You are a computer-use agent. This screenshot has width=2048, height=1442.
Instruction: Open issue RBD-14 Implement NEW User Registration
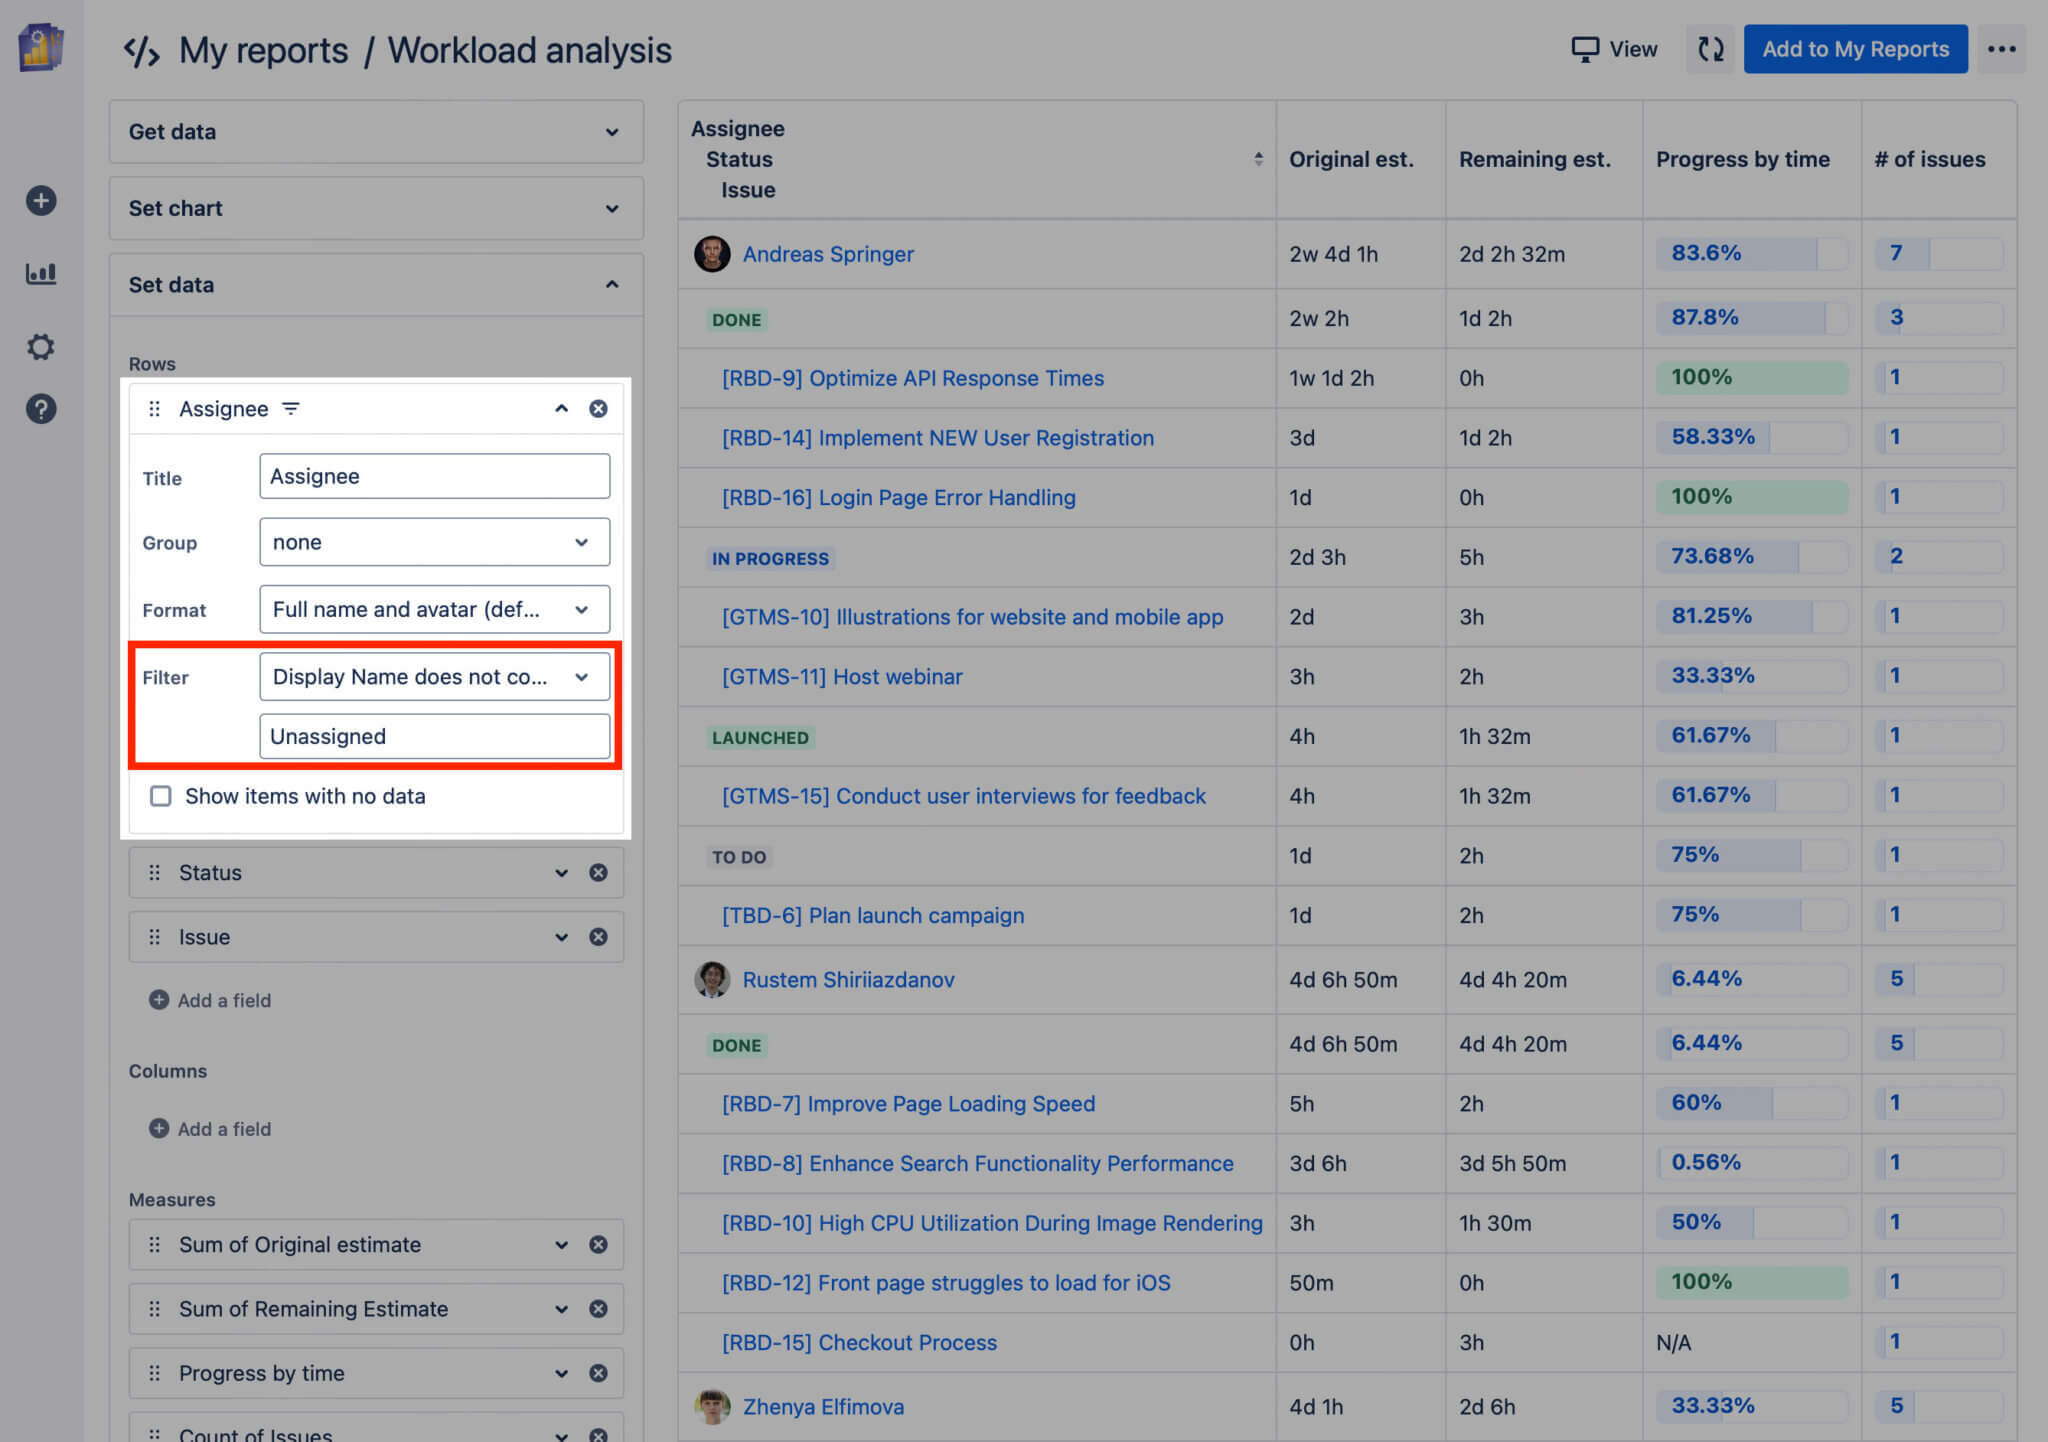[937, 437]
